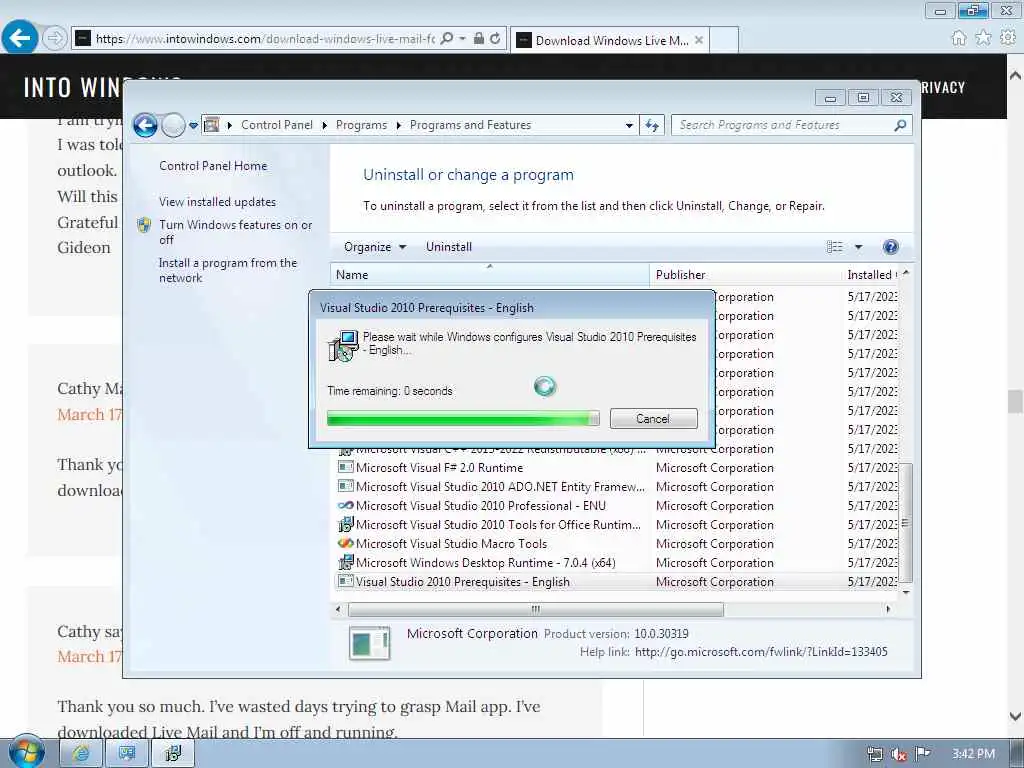Click the Programs breadcrumb

coord(361,125)
